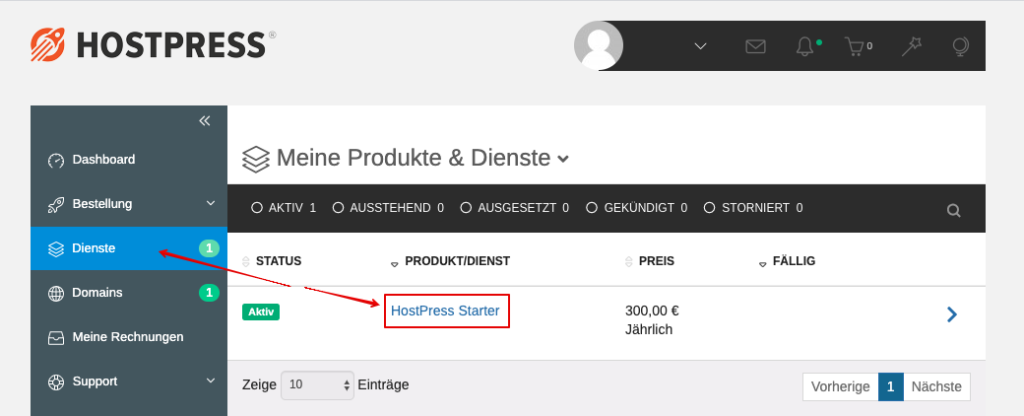1024x416 pixels.
Task: Open the search icon in filter bar
Action: tap(953, 210)
